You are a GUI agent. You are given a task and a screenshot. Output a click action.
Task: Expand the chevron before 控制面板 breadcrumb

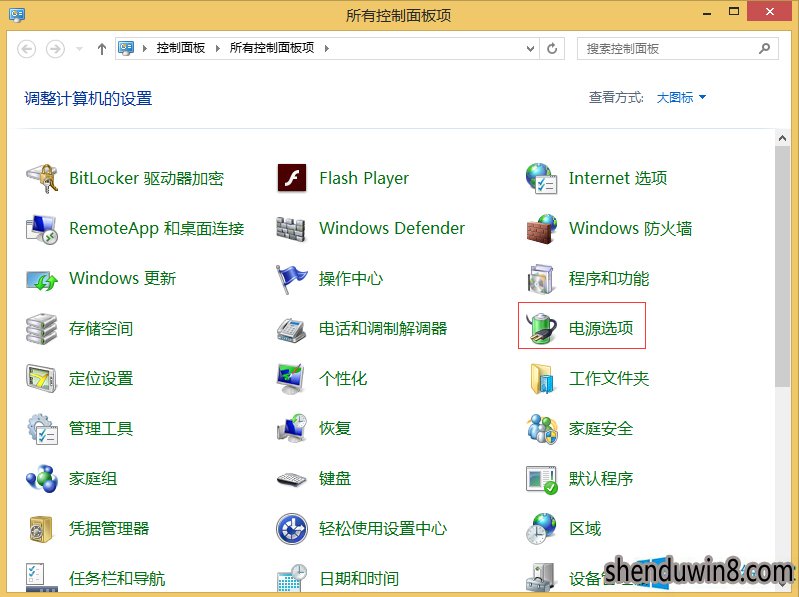145,49
